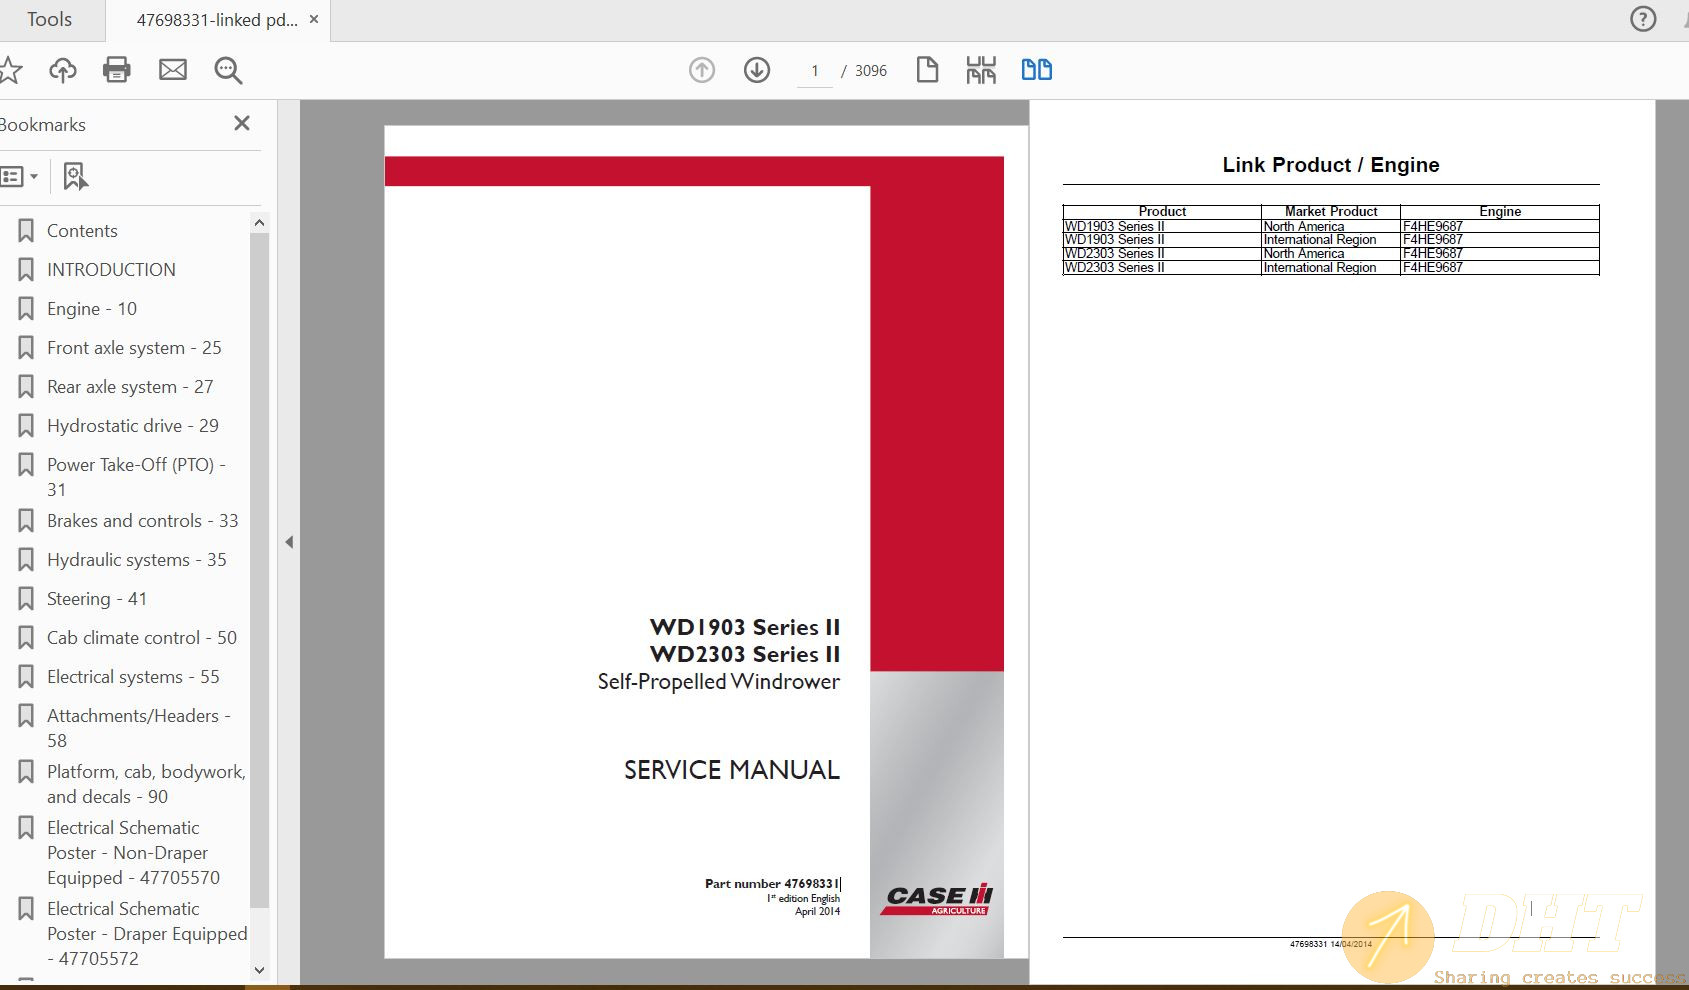The image size is (1689, 990).
Task: Open Draper Equipped schematic poster bookmark
Action: pyautogui.click(x=147, y=934)
